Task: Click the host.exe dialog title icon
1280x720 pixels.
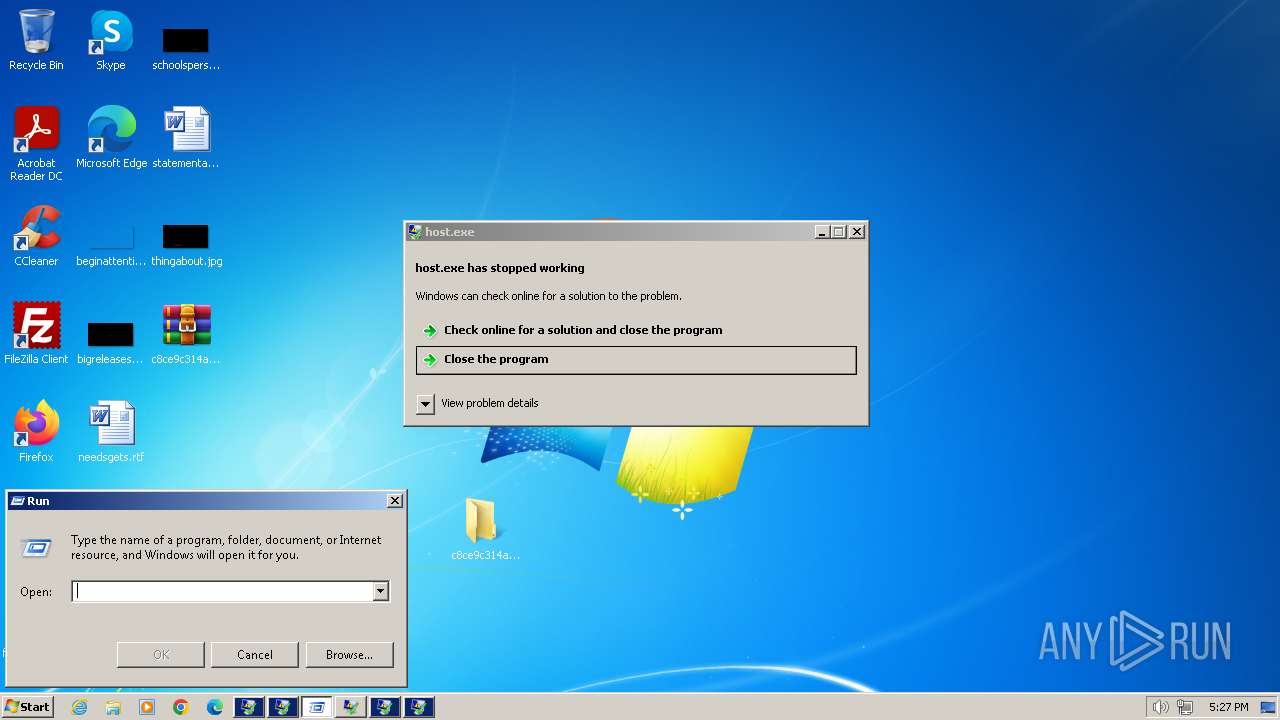Action: [x=415, y=232]
